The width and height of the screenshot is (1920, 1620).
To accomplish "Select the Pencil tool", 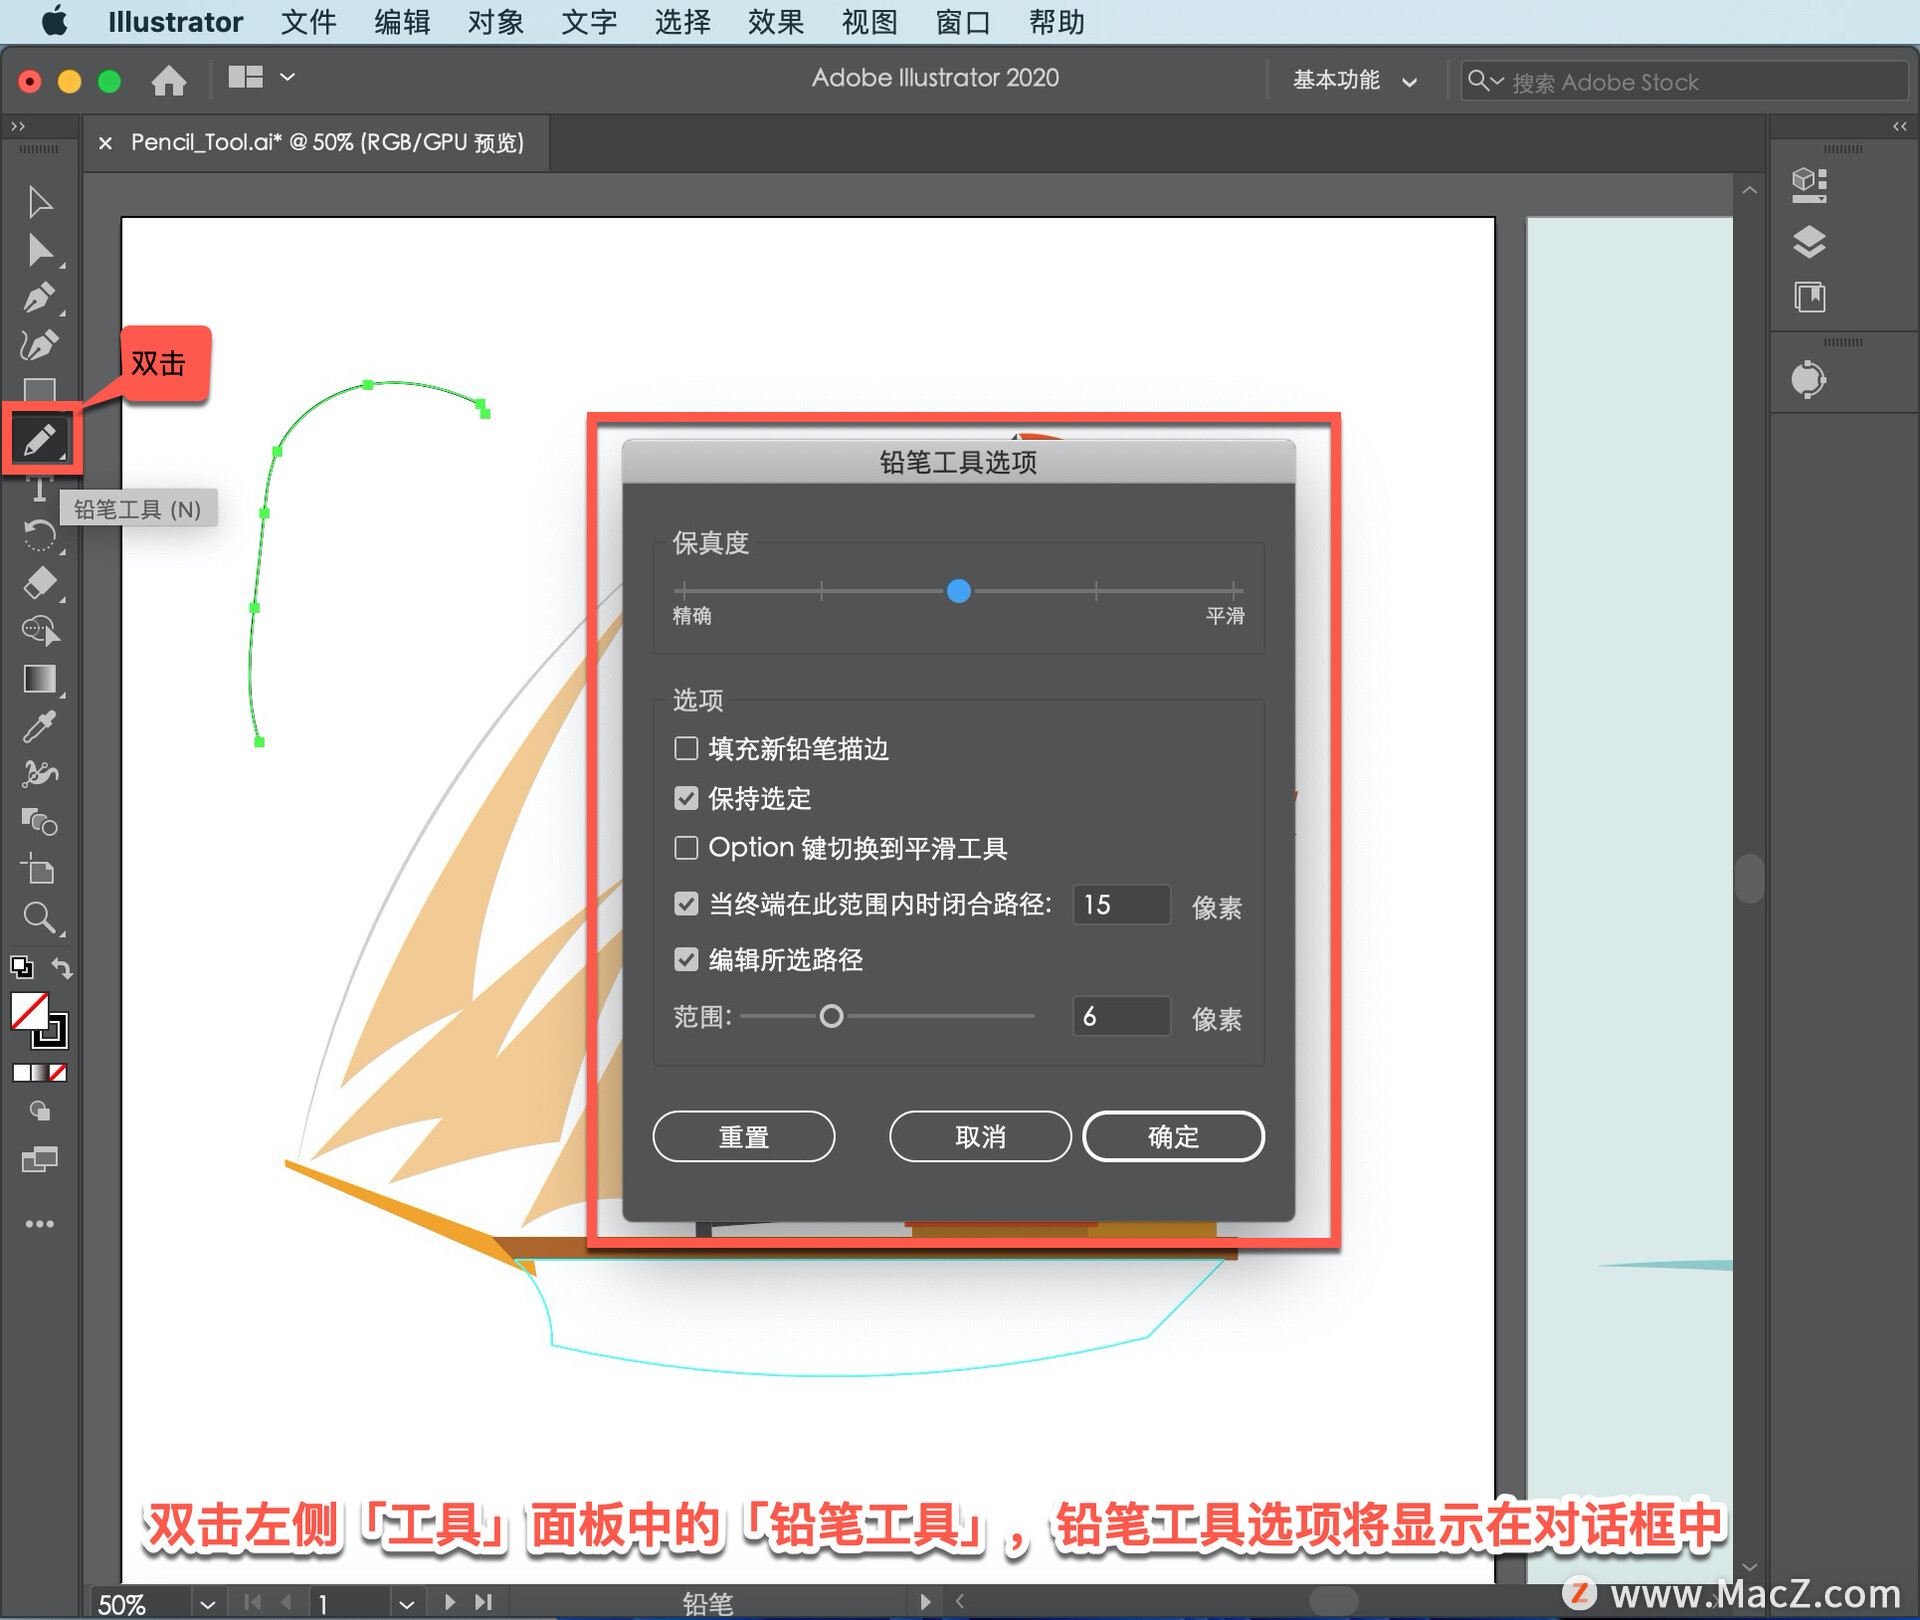I will (40, 439).
